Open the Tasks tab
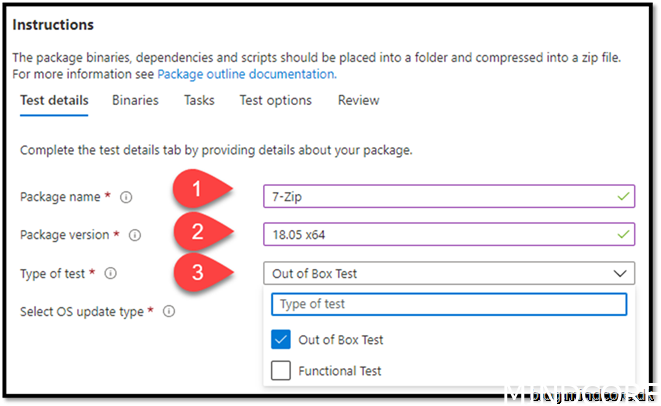Image resolution: width=661 pixels, height=406 pixels. coord(199,100)
